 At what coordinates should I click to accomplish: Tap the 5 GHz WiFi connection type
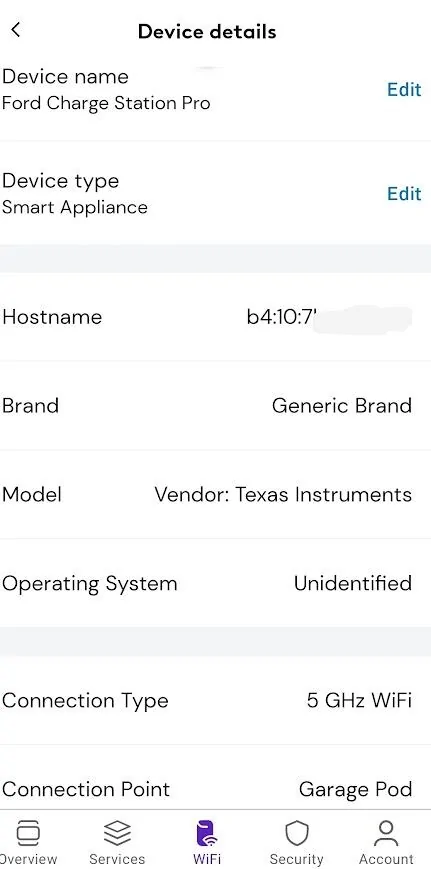[359, 701]
